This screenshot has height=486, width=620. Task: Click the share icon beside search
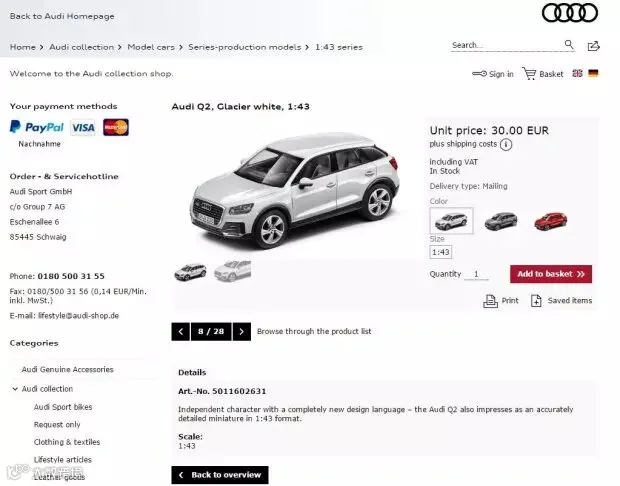point(593,46)
